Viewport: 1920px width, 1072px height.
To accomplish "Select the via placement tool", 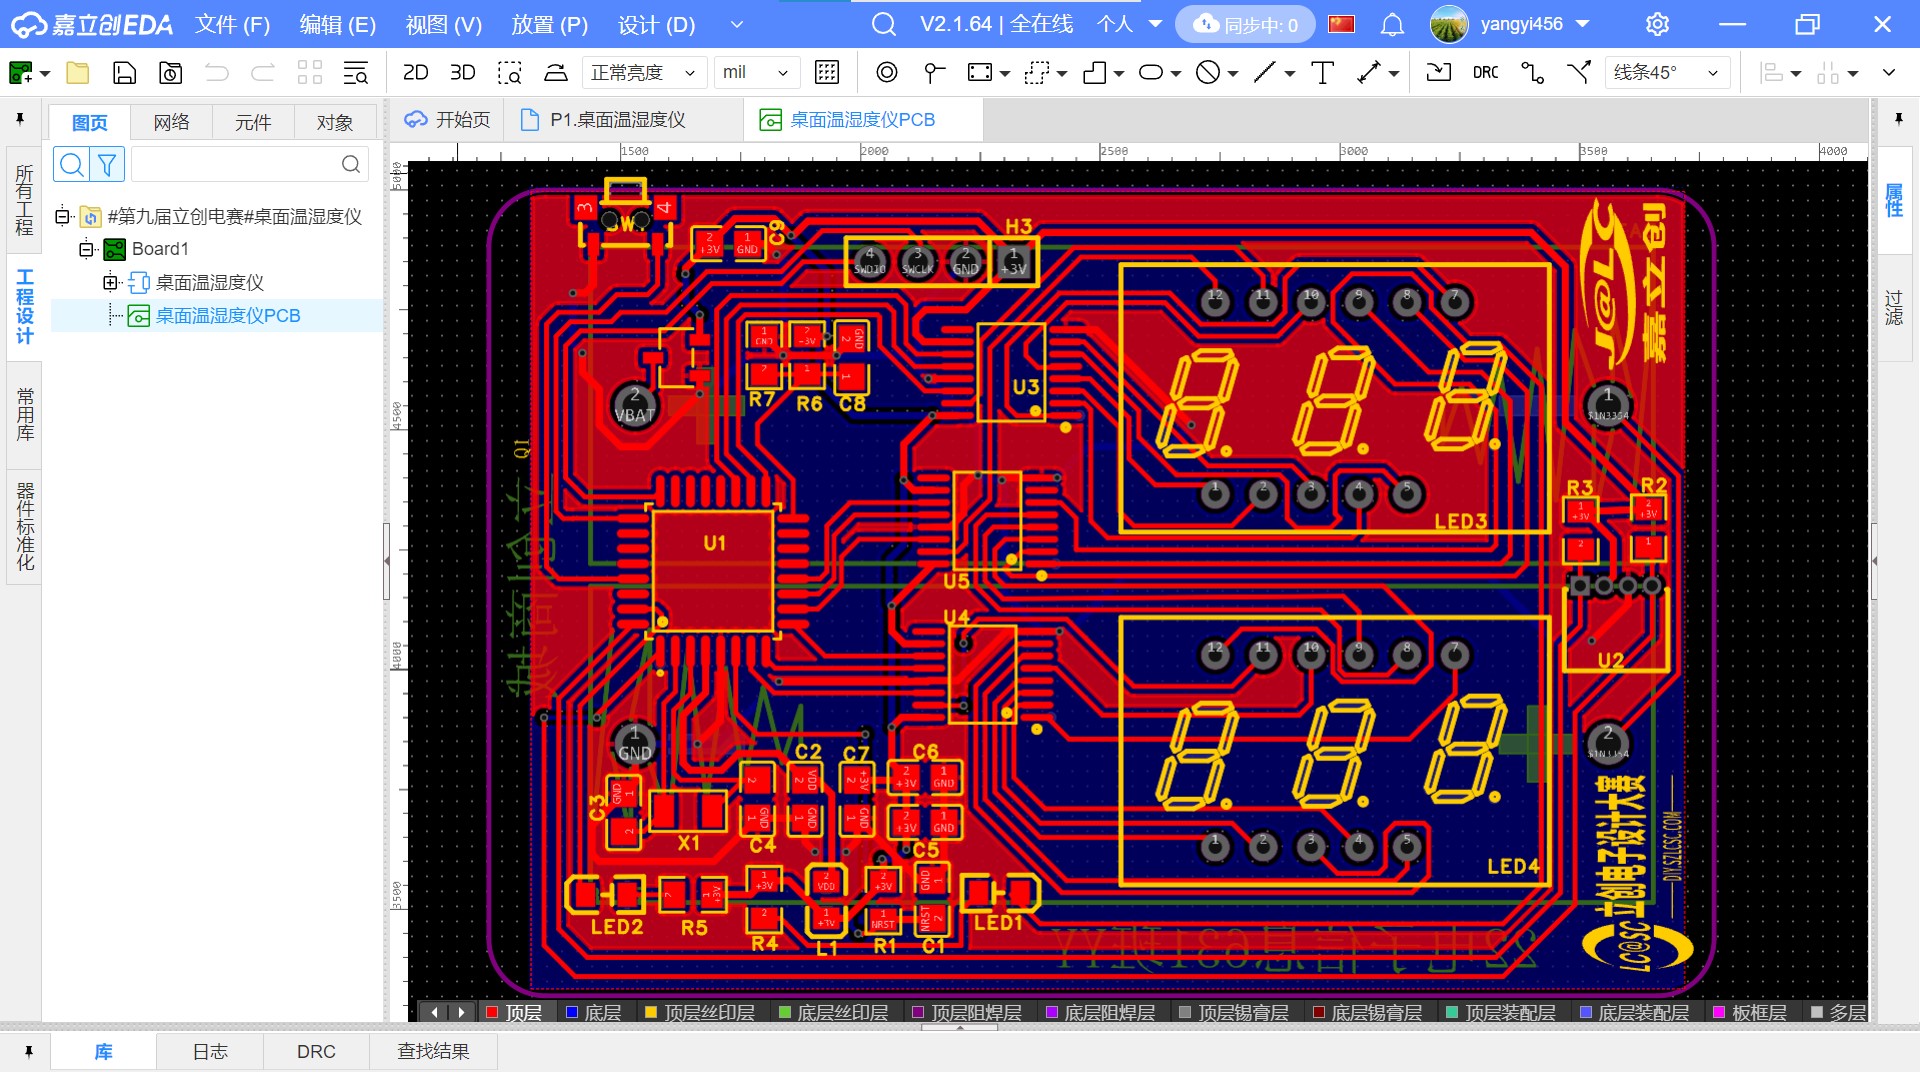I will (x=886, y=72).
